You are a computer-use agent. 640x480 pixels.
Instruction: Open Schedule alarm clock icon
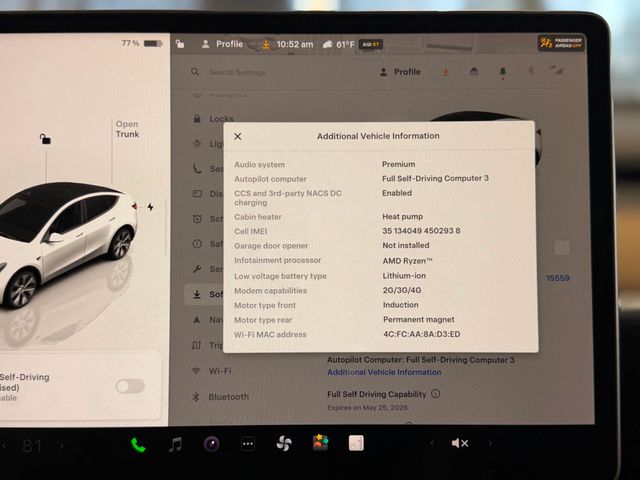point(197,219)
